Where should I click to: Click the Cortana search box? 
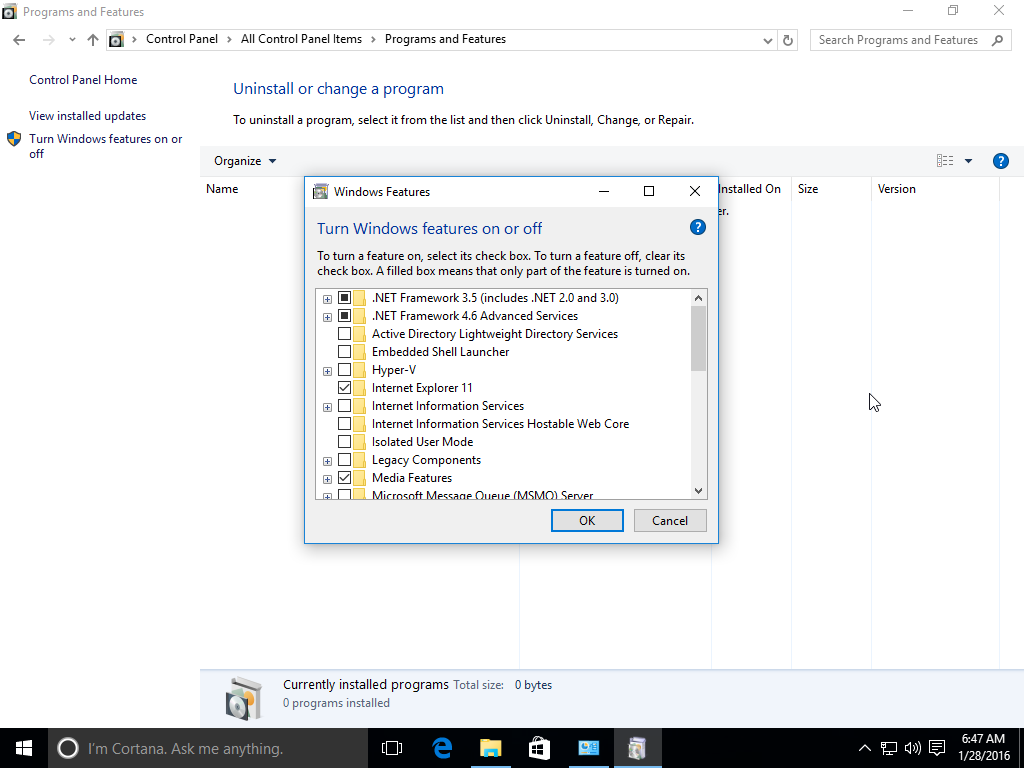(x=208, y=748)
